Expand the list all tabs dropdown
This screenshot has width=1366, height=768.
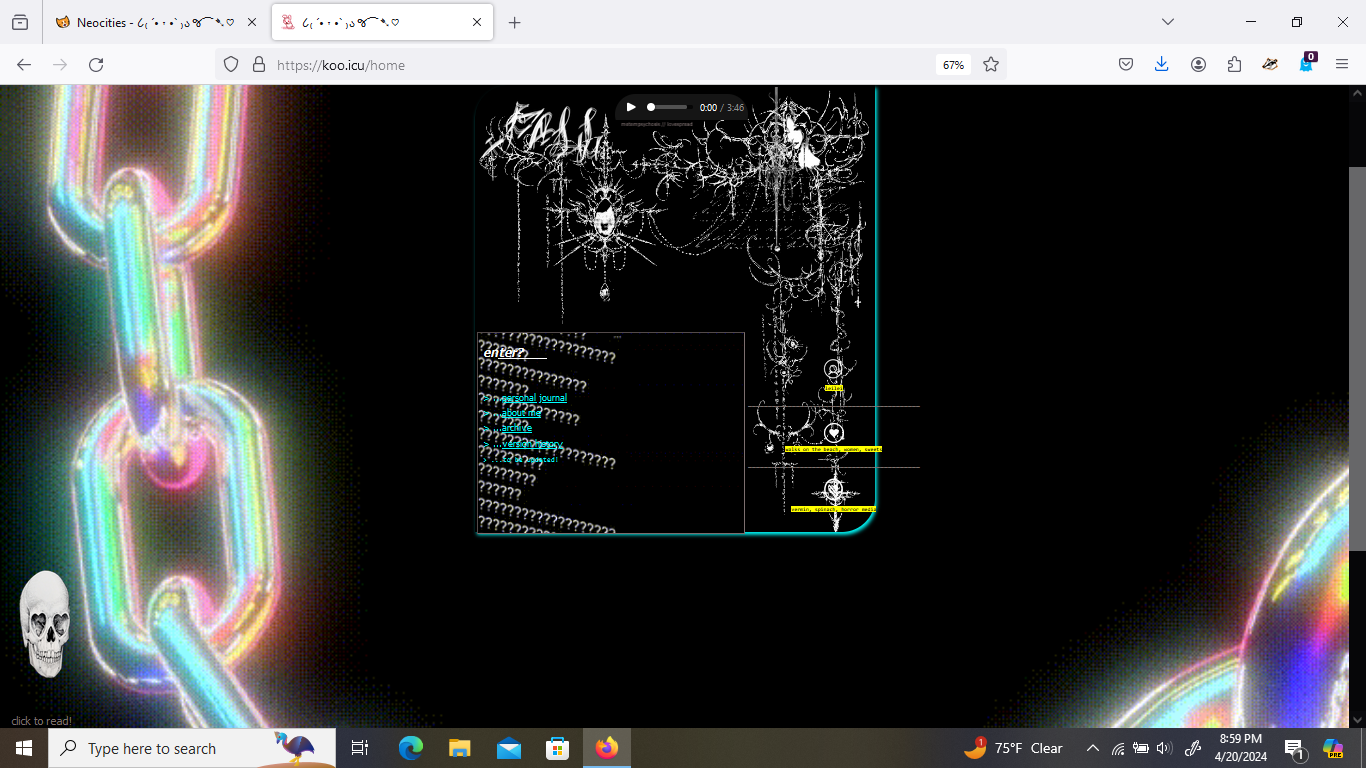coord(1167,22)
